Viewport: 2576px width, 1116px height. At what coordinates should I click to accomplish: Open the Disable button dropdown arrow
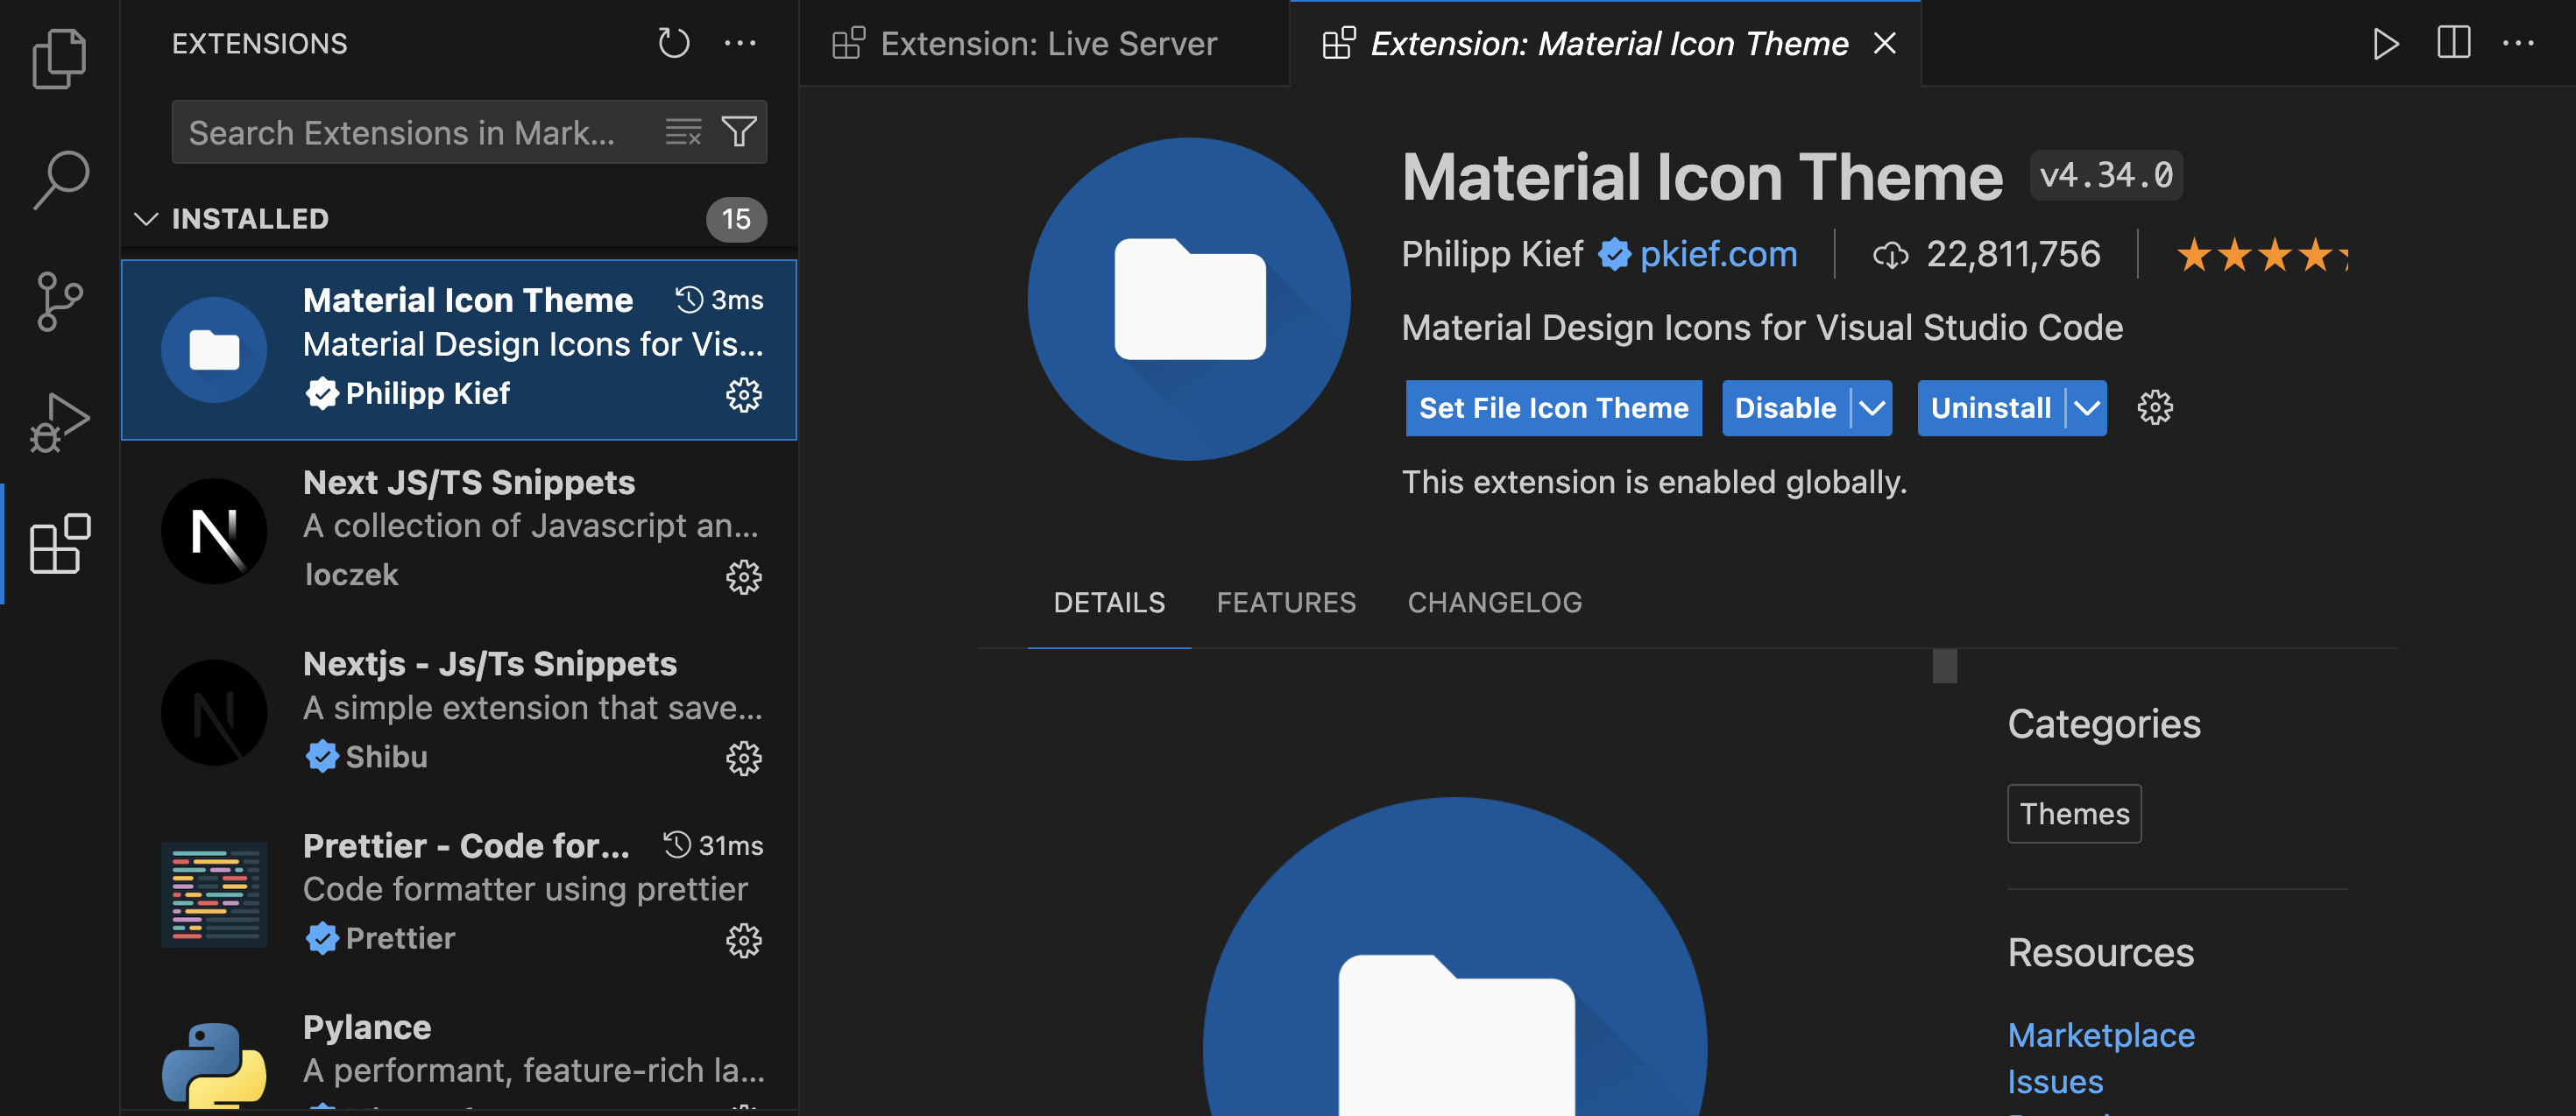(1872, 408)
